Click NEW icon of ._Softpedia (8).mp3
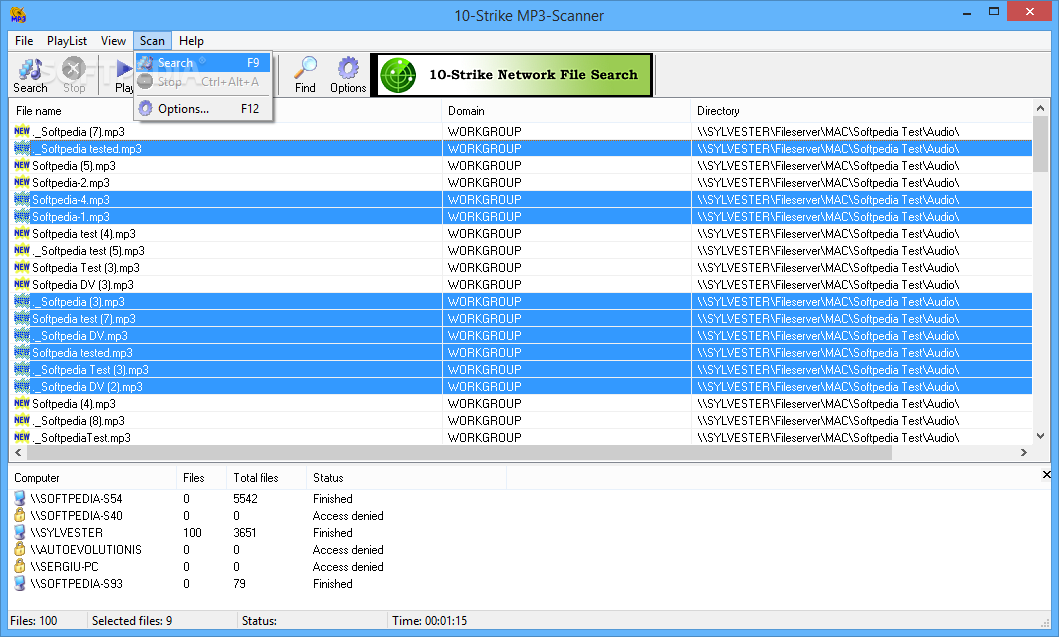The width and height of the screenshot is (1059, 637). tap(22, 420)
